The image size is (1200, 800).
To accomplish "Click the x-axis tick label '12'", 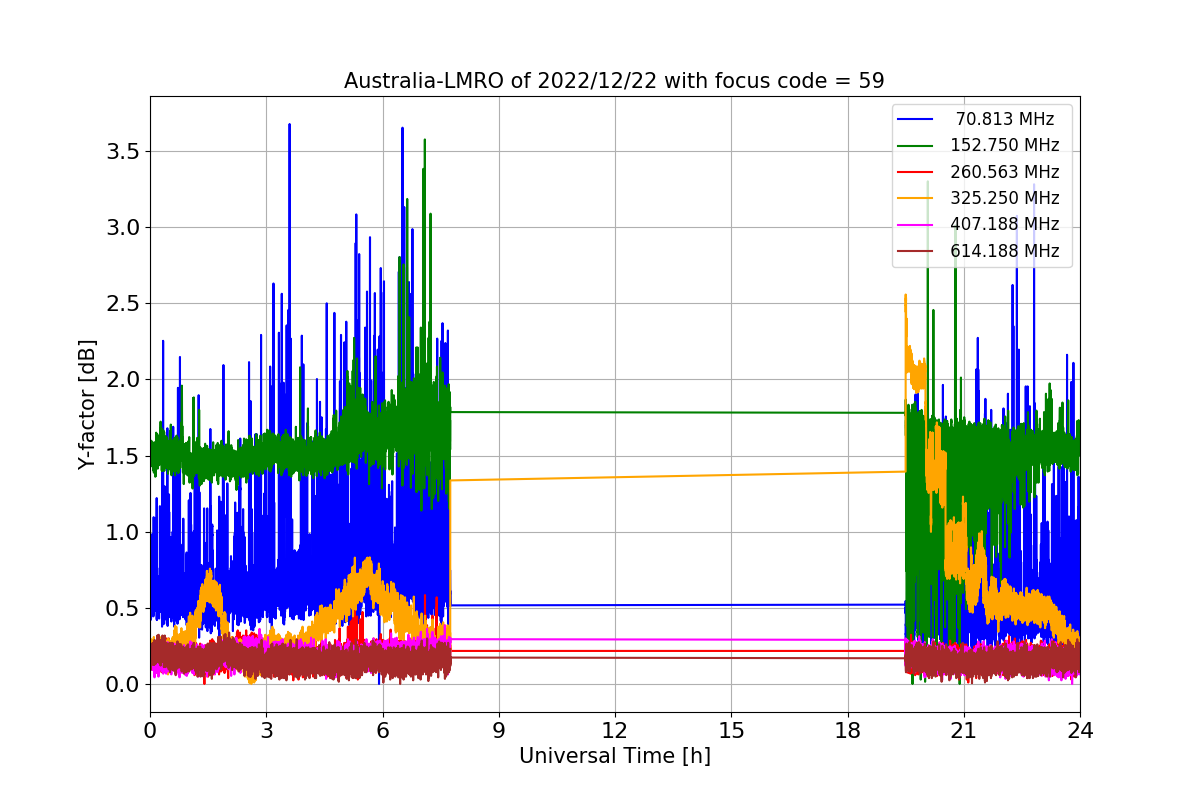I will tap(615, 731).
